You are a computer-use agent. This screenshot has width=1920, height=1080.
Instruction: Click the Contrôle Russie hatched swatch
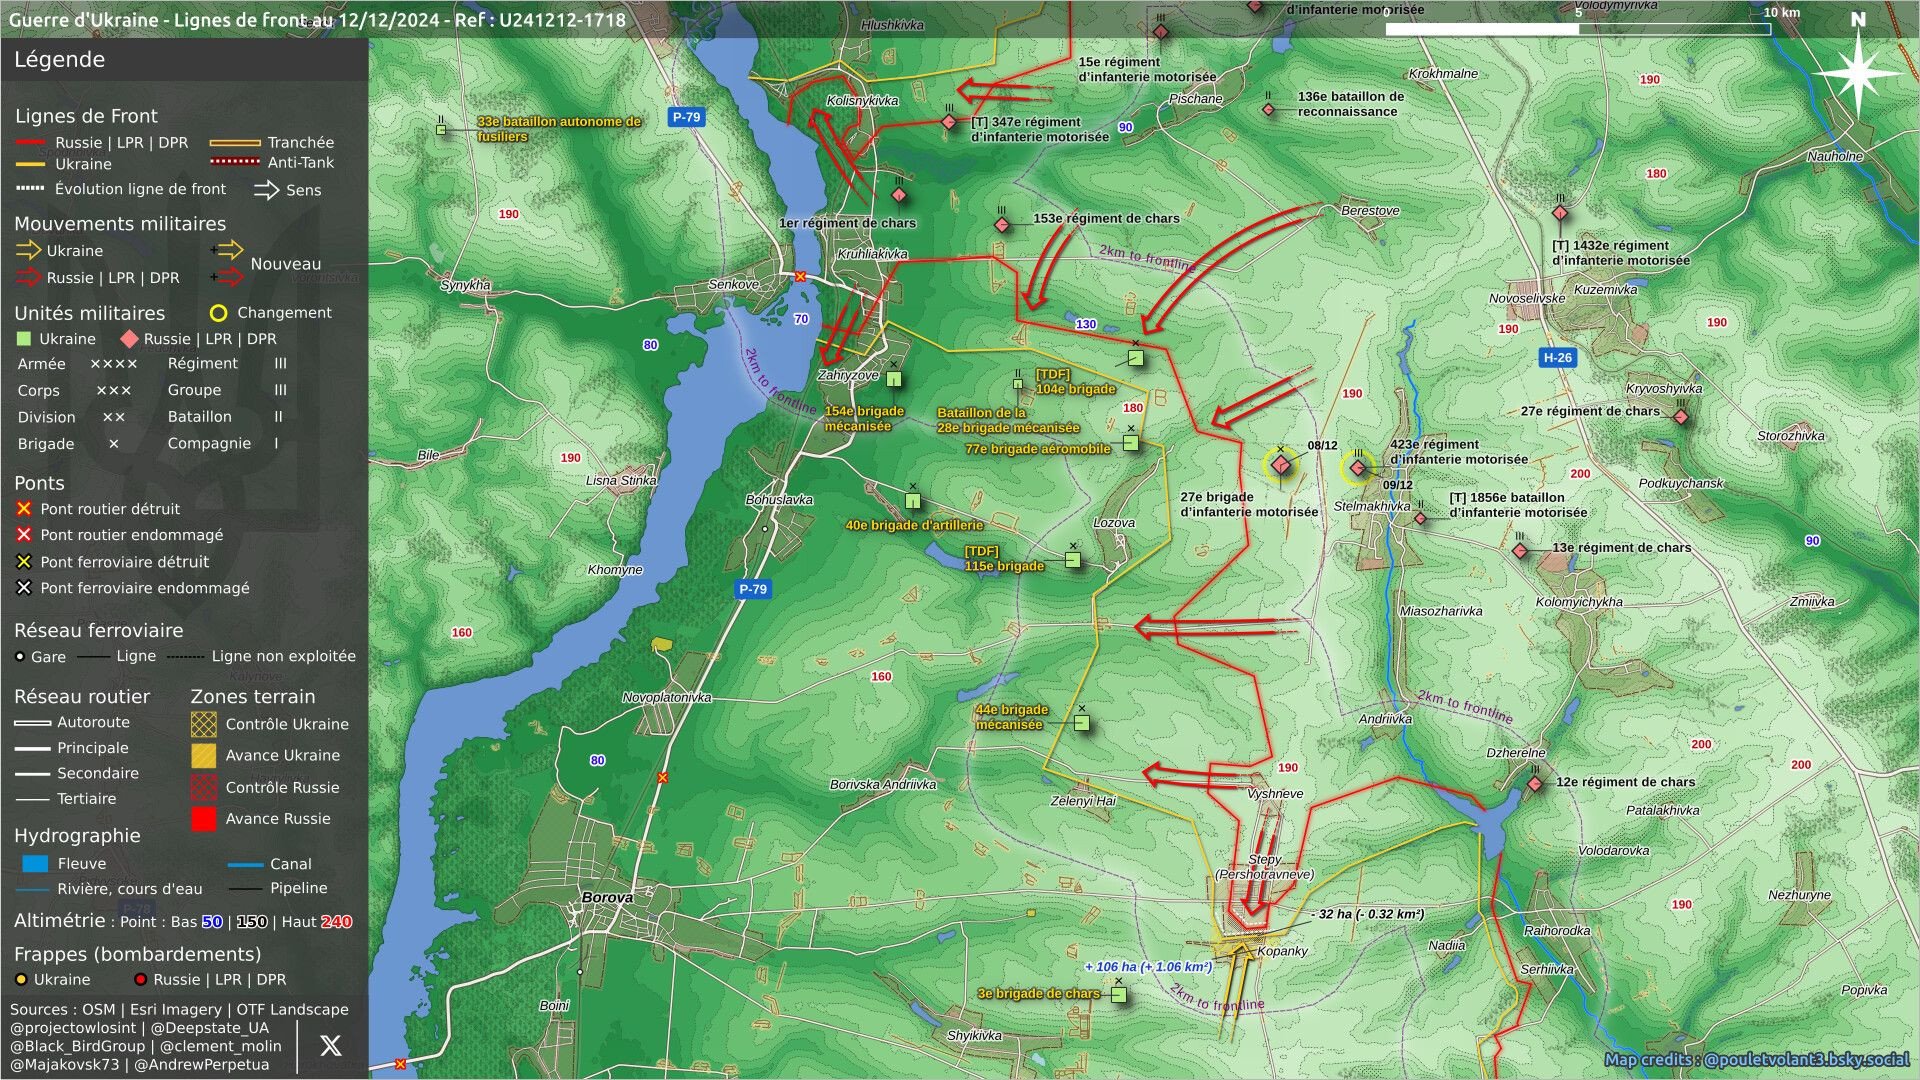[204, 787]
